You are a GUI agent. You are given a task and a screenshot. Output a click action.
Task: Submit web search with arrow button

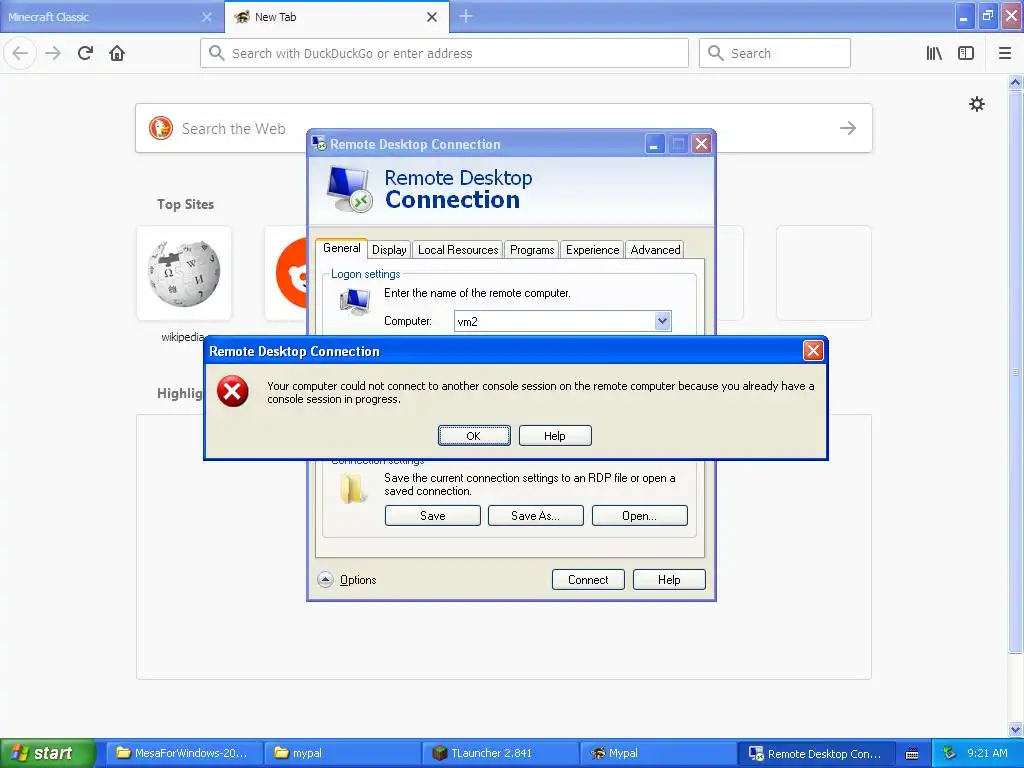click(848, 128)
